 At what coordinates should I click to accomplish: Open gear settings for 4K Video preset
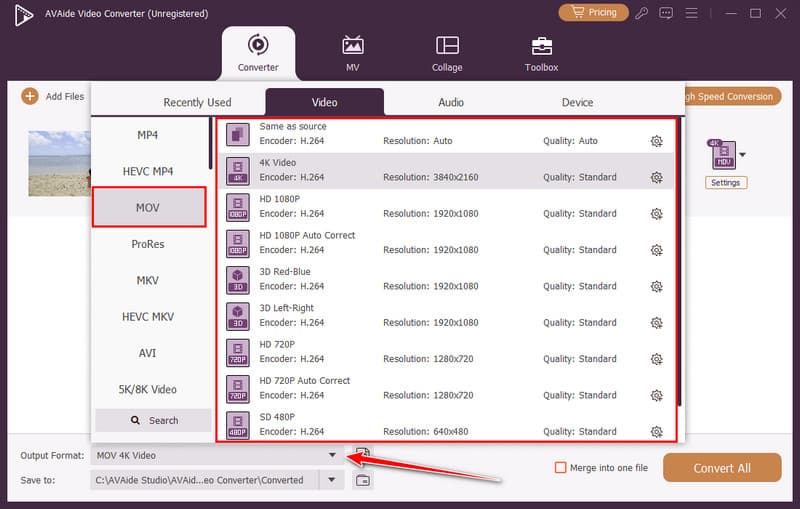pos(656,177)
